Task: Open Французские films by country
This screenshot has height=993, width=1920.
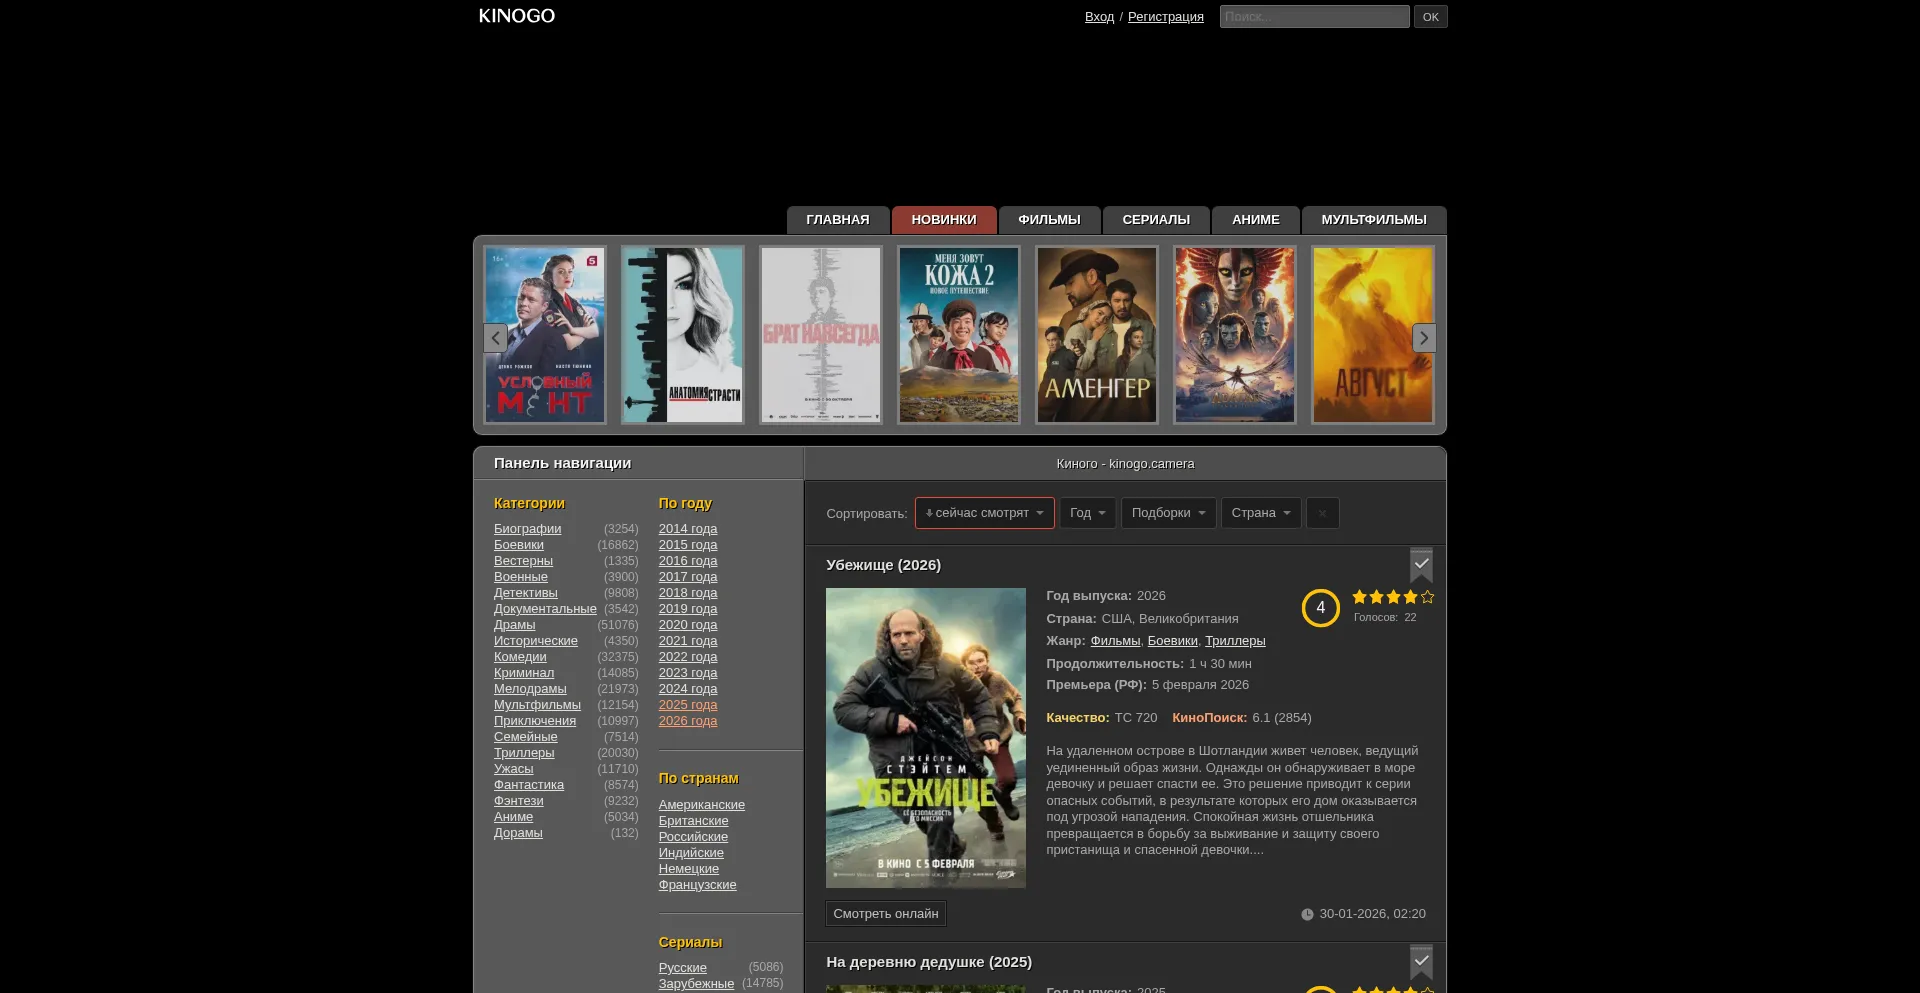Action: 698,885
